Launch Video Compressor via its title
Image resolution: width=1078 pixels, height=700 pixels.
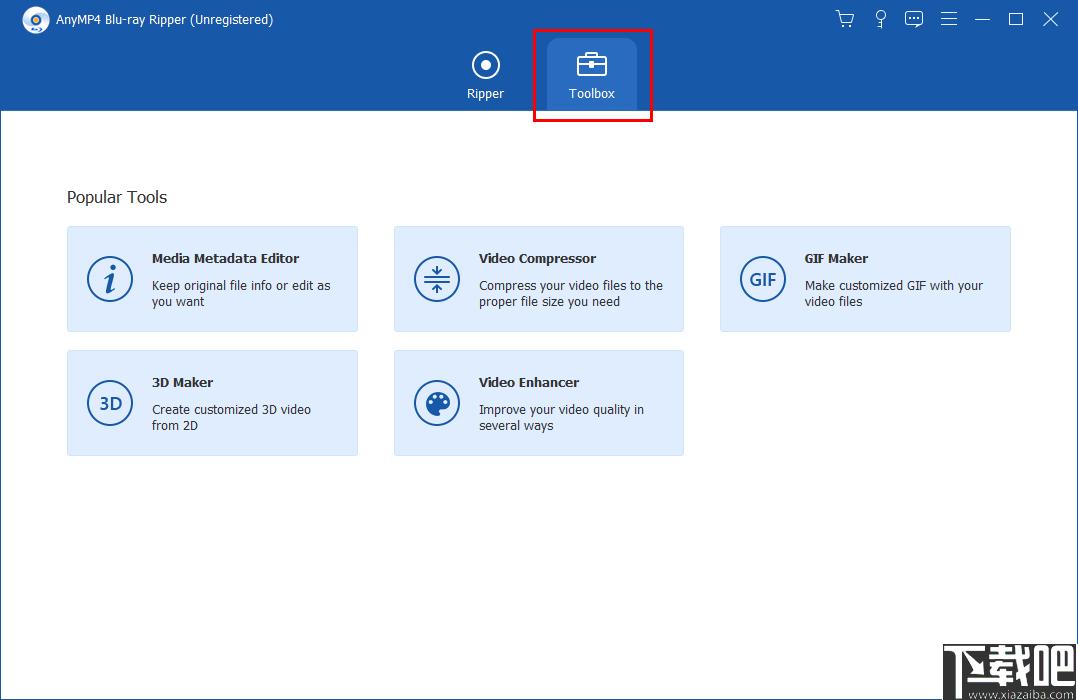coord(537,258)
